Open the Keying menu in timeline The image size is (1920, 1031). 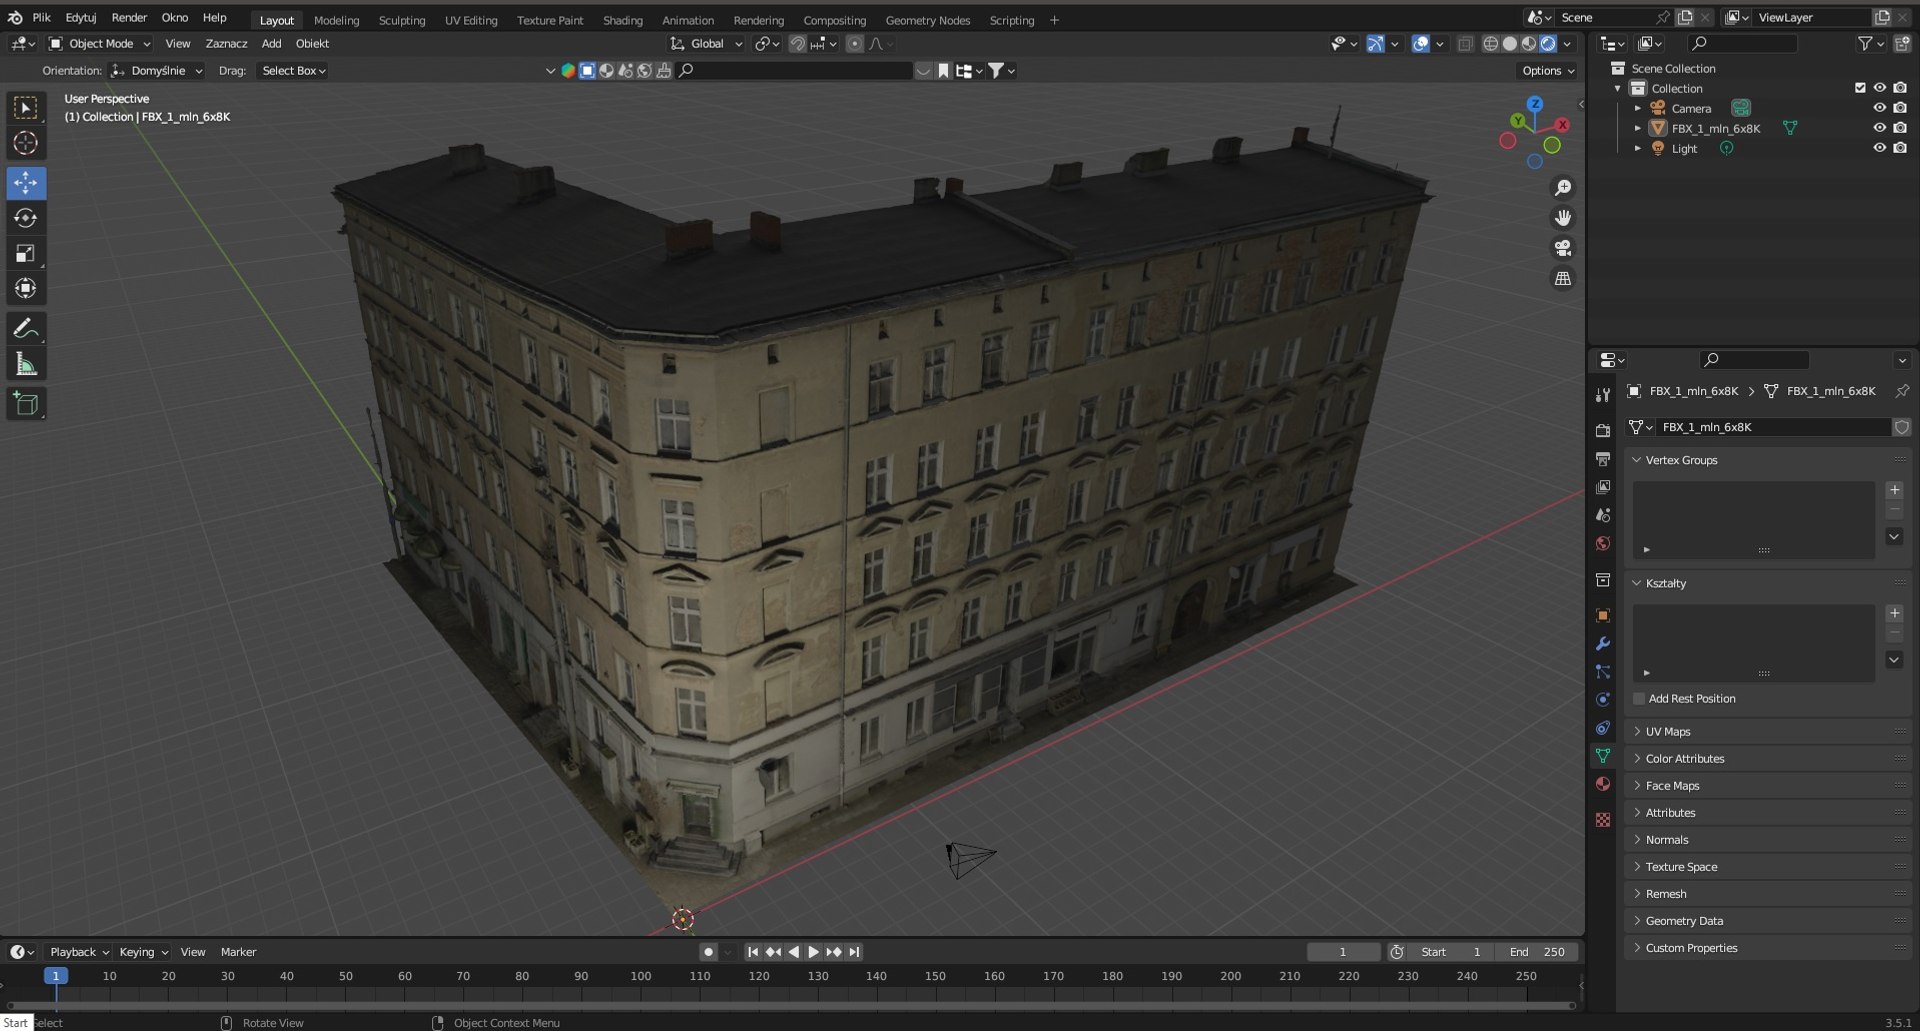coord(143,952)
